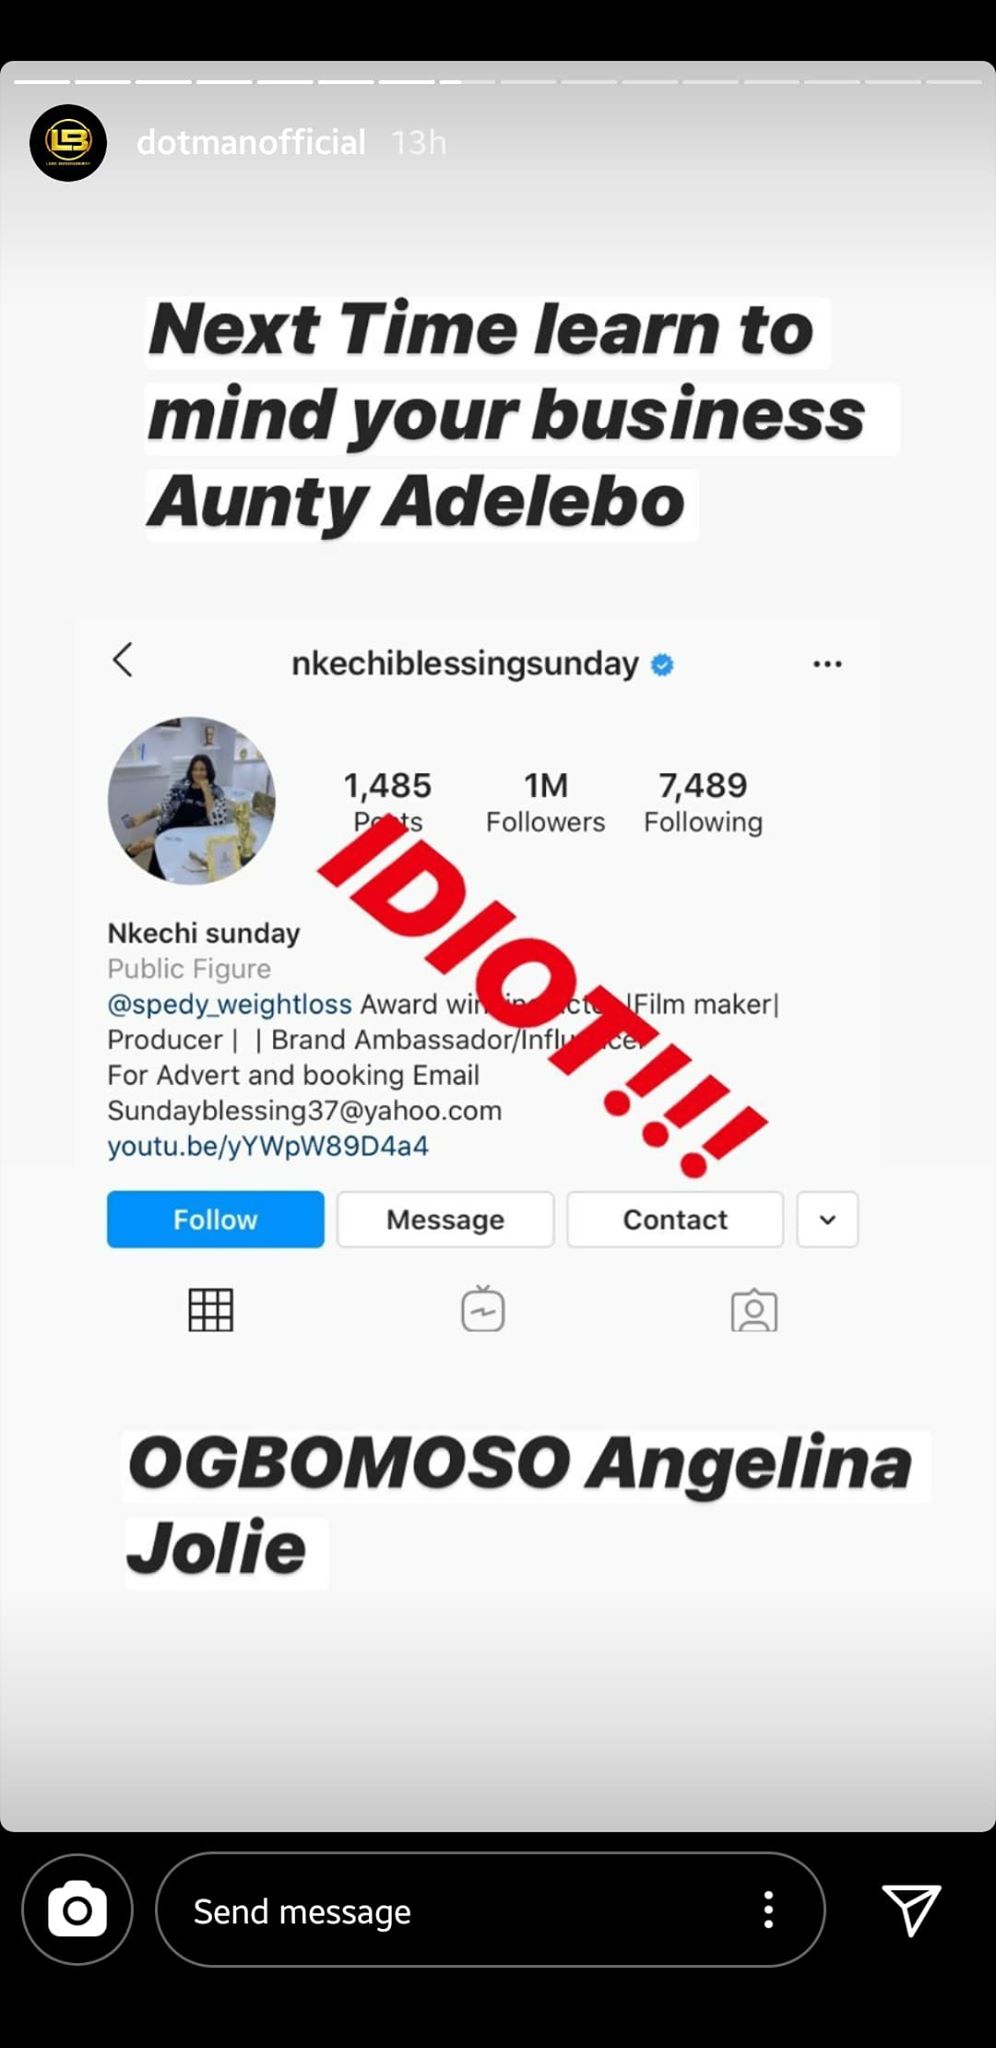Tap the dotmanofficial username

tap(251, 142)
